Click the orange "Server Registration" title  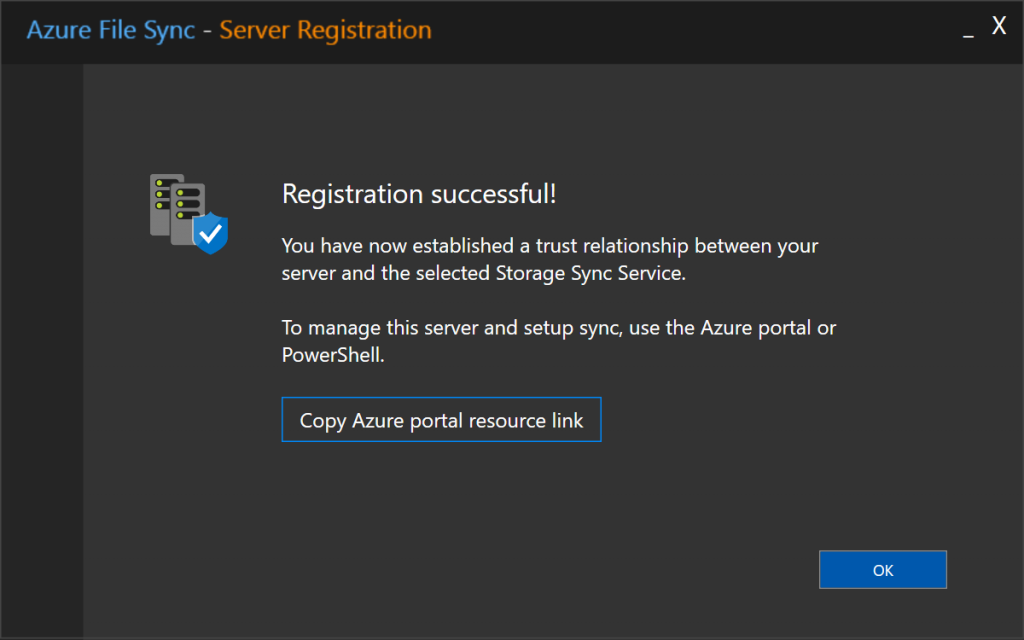[325, 30]
